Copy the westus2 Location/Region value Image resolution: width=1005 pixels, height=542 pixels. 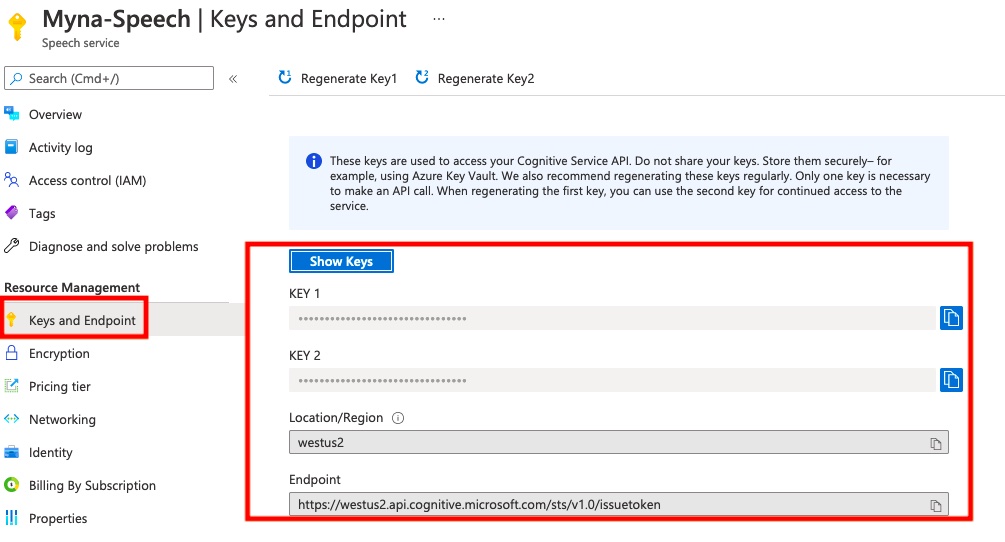tap(936, 443)
